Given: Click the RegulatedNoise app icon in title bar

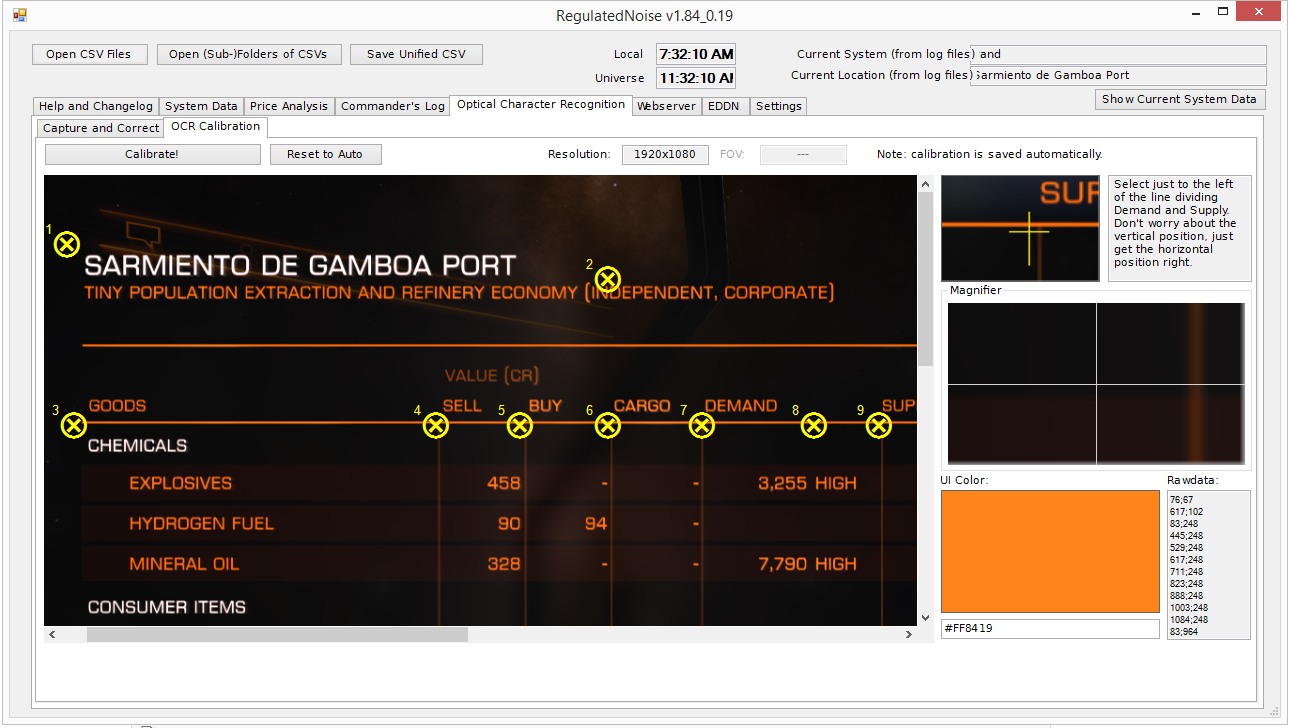Looking at the screenshot, I should click(20, 15).
